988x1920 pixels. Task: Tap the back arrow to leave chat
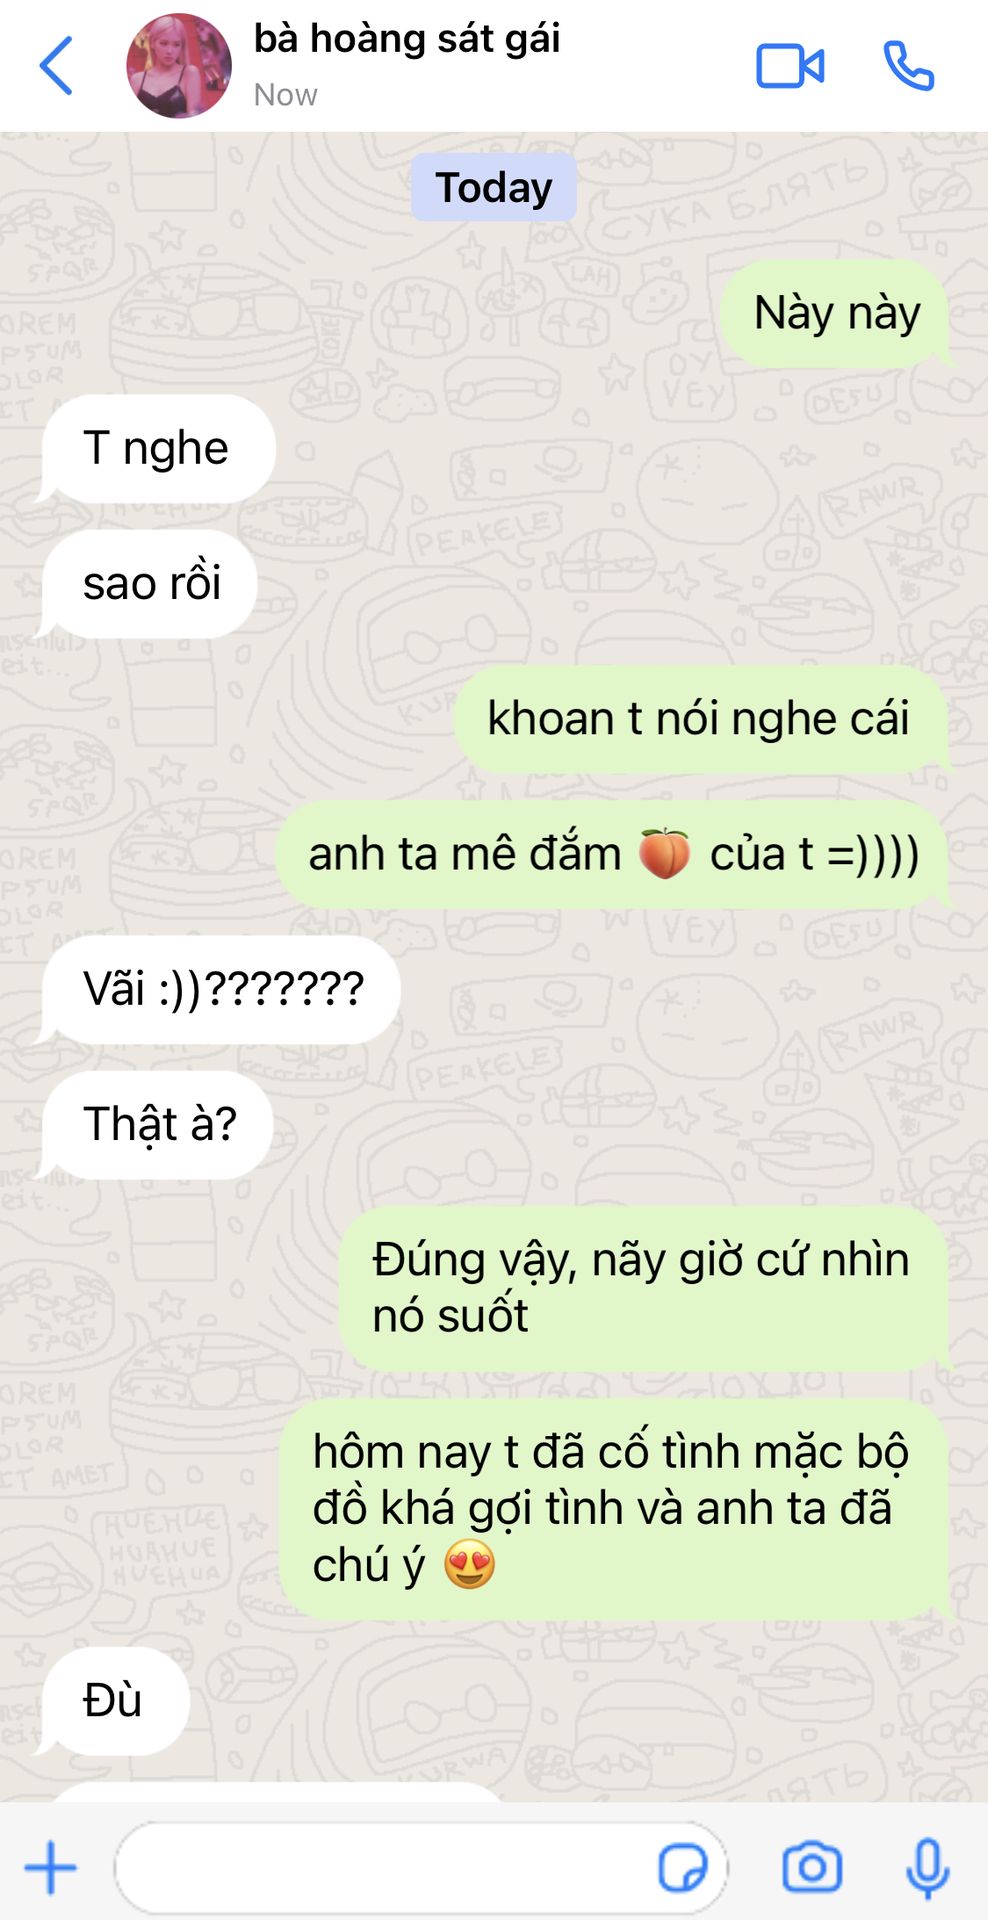tap(56, 66)
